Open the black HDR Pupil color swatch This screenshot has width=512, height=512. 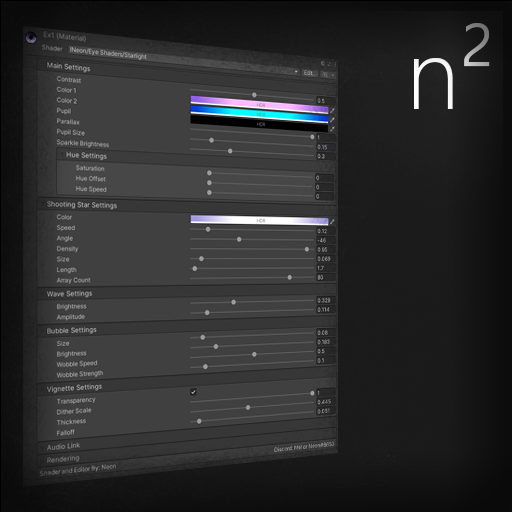coord(259,124)
